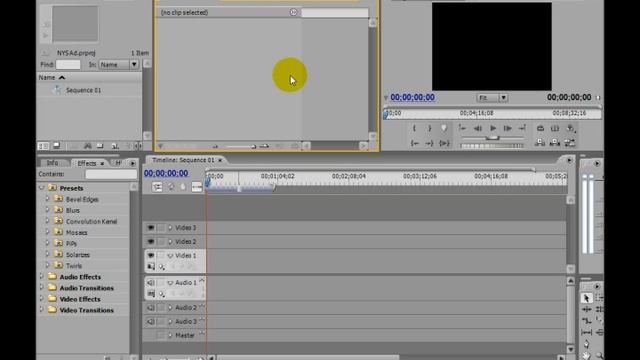The height and width of the screenshot is (360, 640).
Task: Expand the Audio Effects folder
Action: (41, 277)
